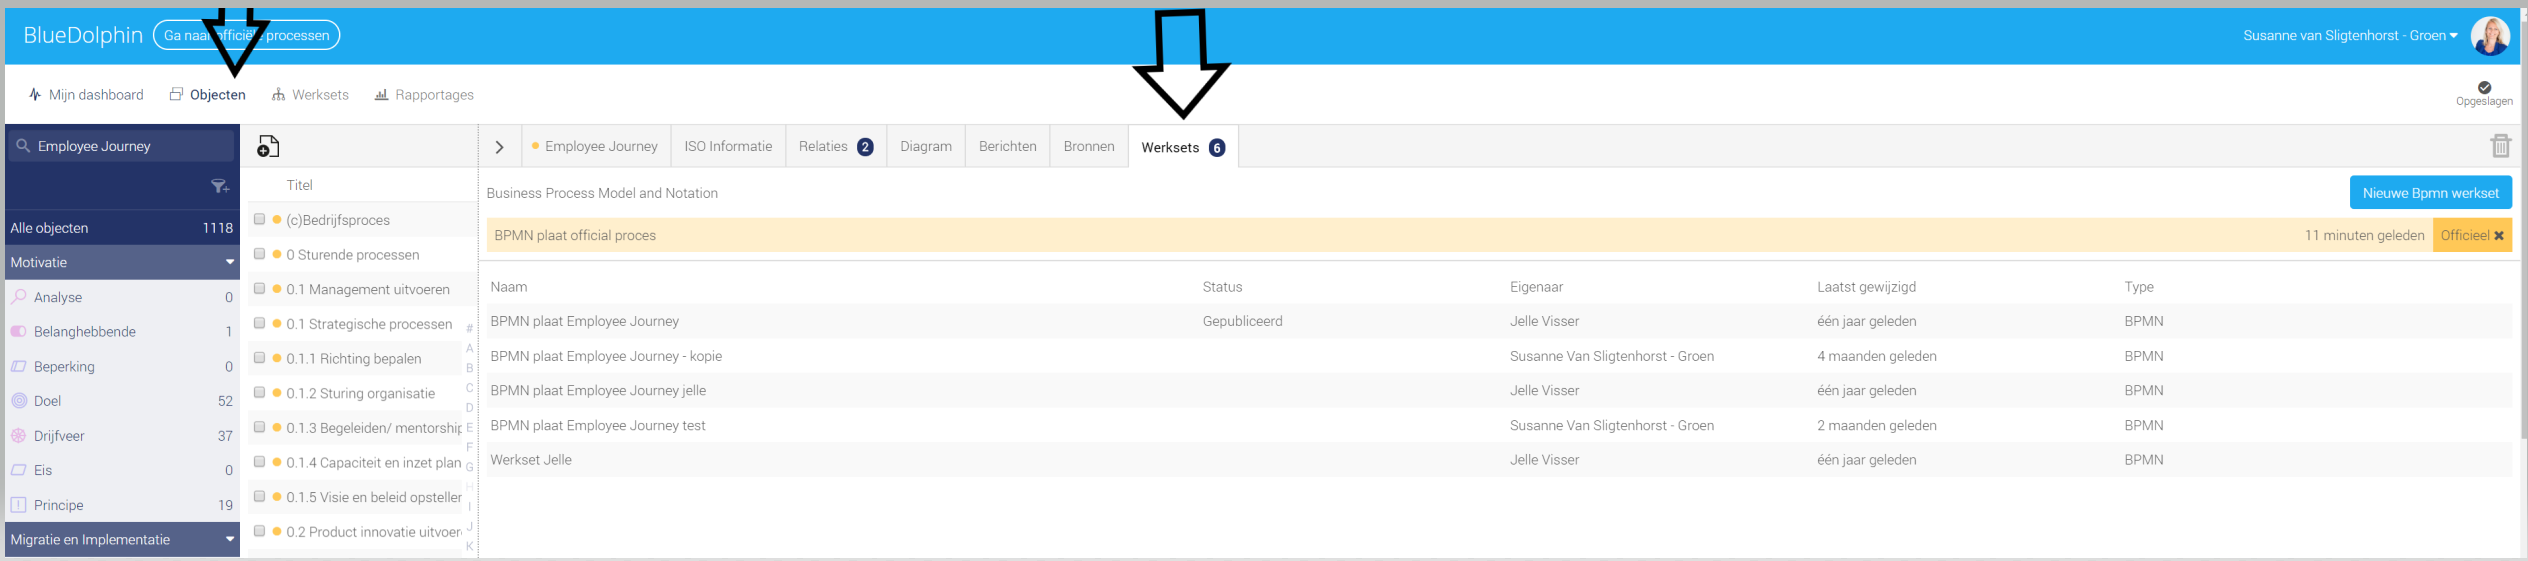
Task: Select Eis object type
Action: point(122,470)
